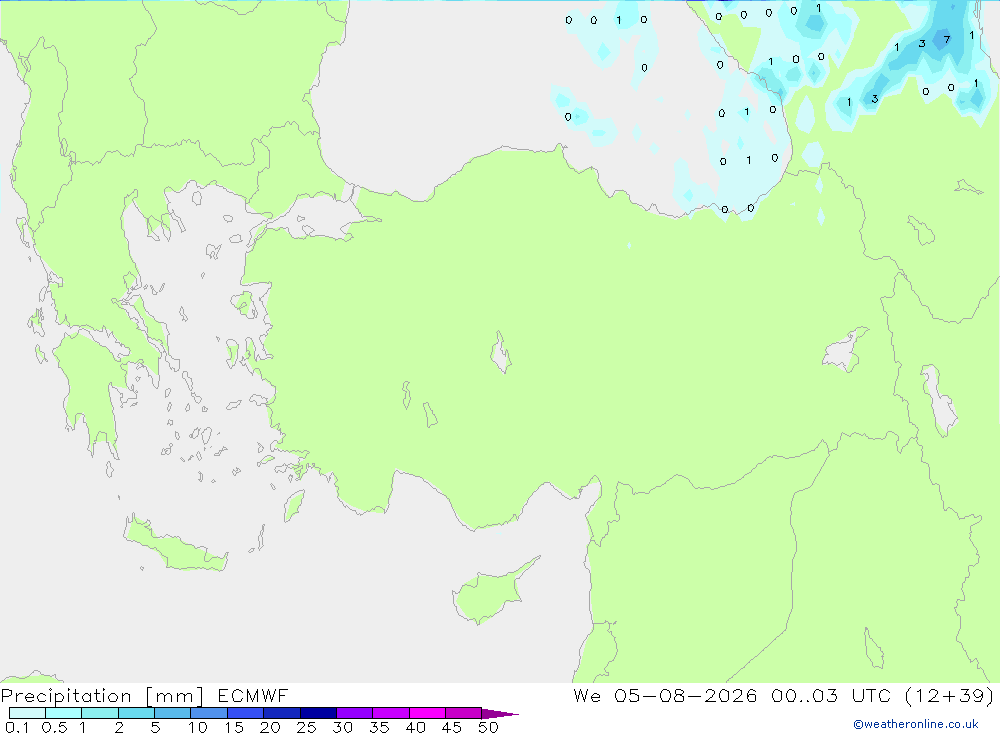
Task: Click the 45–50 mm legend swatch
Action: 464,713
